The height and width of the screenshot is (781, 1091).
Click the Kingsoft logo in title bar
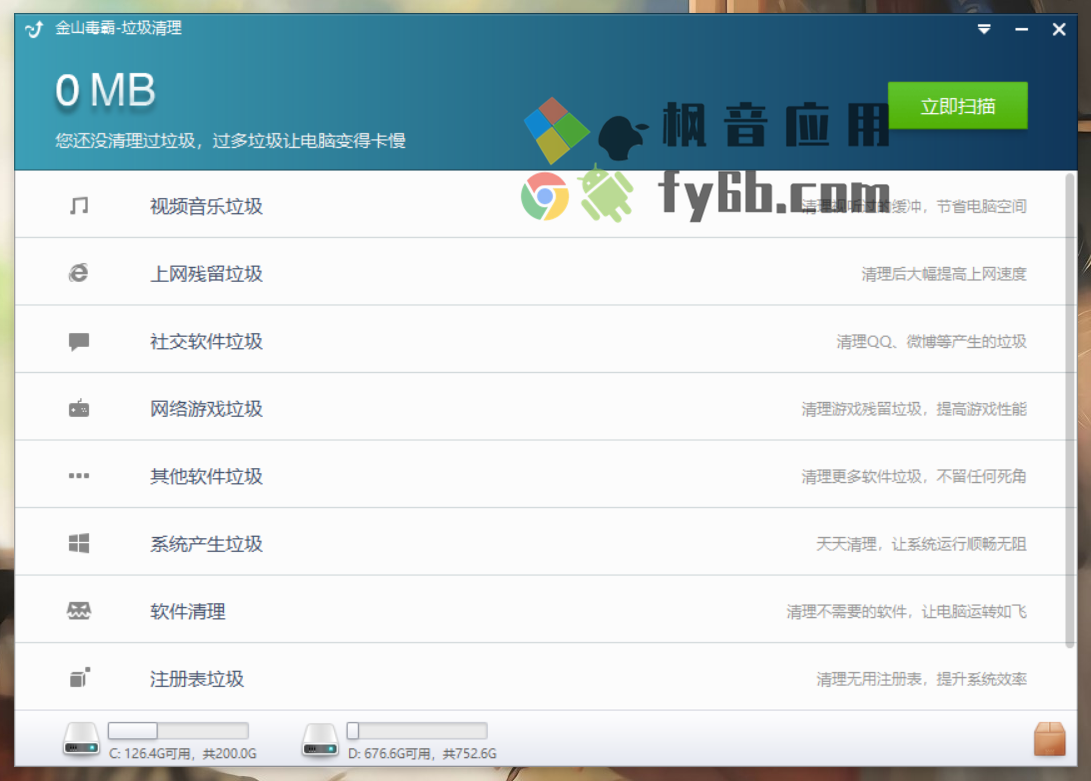click(34, 29)
